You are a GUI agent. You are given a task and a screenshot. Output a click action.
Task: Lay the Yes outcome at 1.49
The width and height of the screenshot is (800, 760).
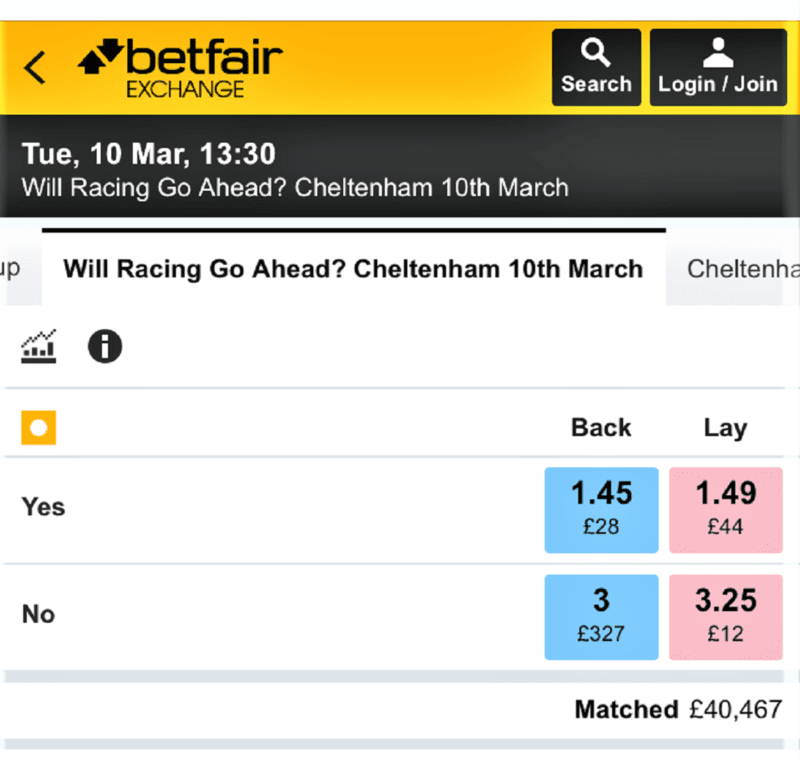coord(725,510)
